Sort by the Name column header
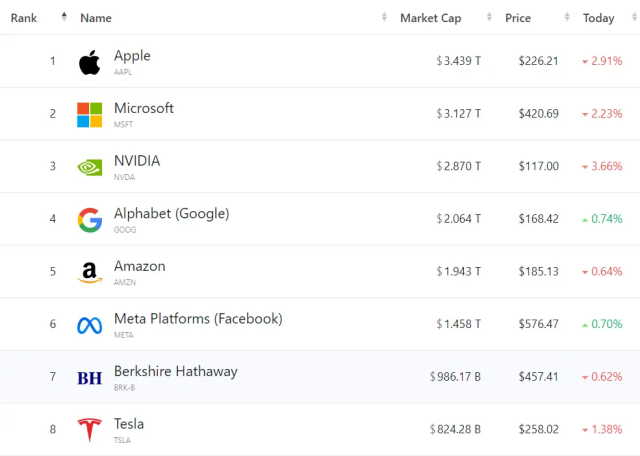Viewport: 640px width, 456px height. 96,18
